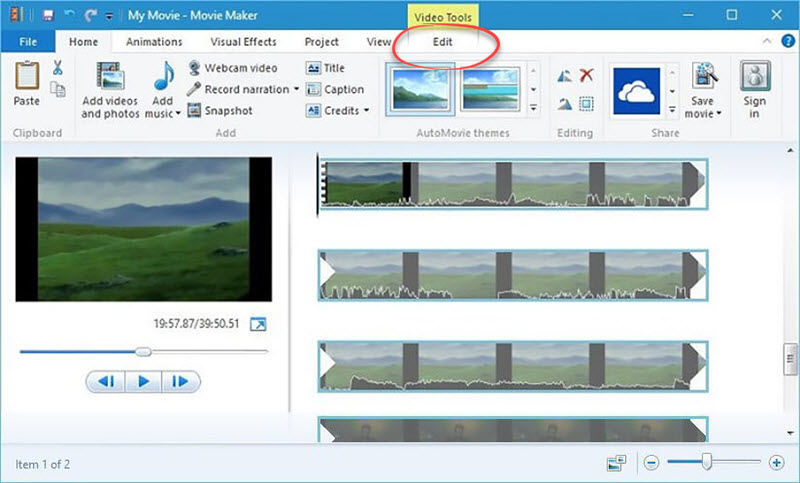Select the first AutoMovie theme thumbnail
This screenshot has height=483, width=800.
point(420,89)
